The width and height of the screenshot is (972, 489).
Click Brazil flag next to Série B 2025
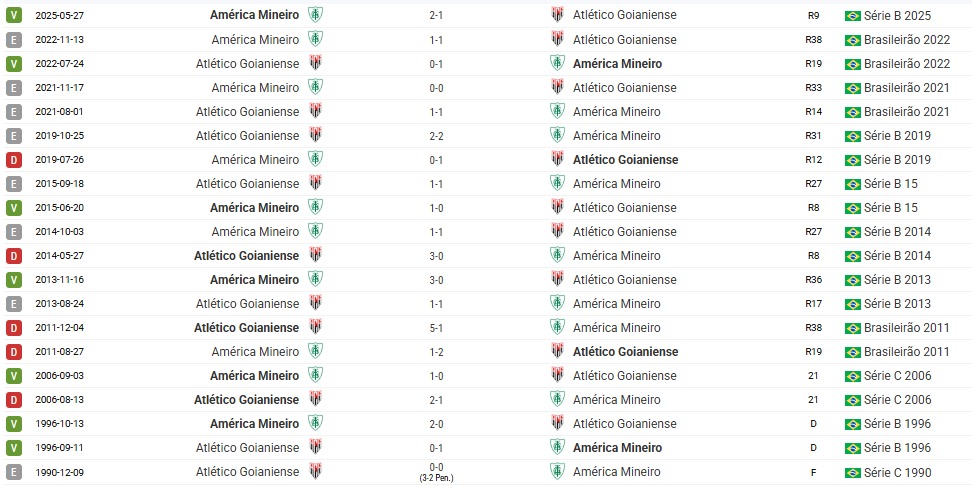pyautogui.click(x=853, y=16)
